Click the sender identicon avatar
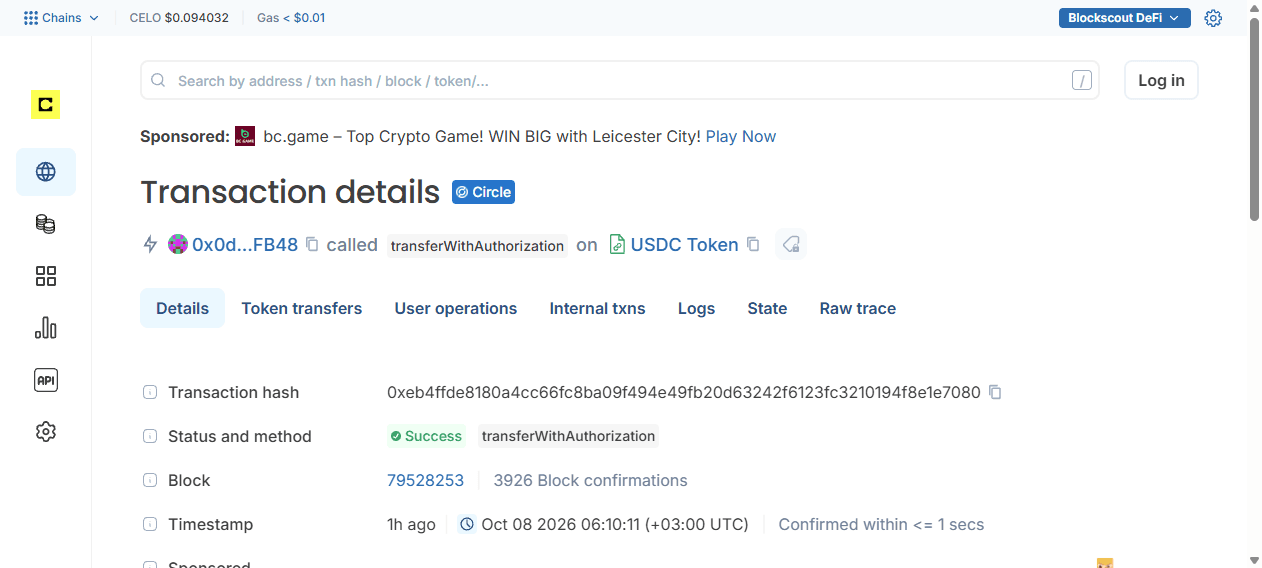The image size is (1262, 568). point(178,244)
